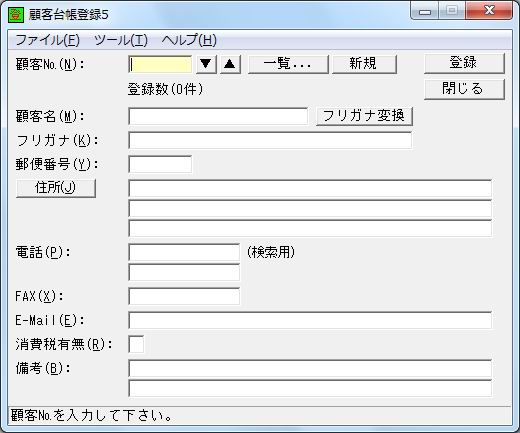The image size is (520, 433).
Task: Click the フリガナ変換 button
Action: [364, 116]
